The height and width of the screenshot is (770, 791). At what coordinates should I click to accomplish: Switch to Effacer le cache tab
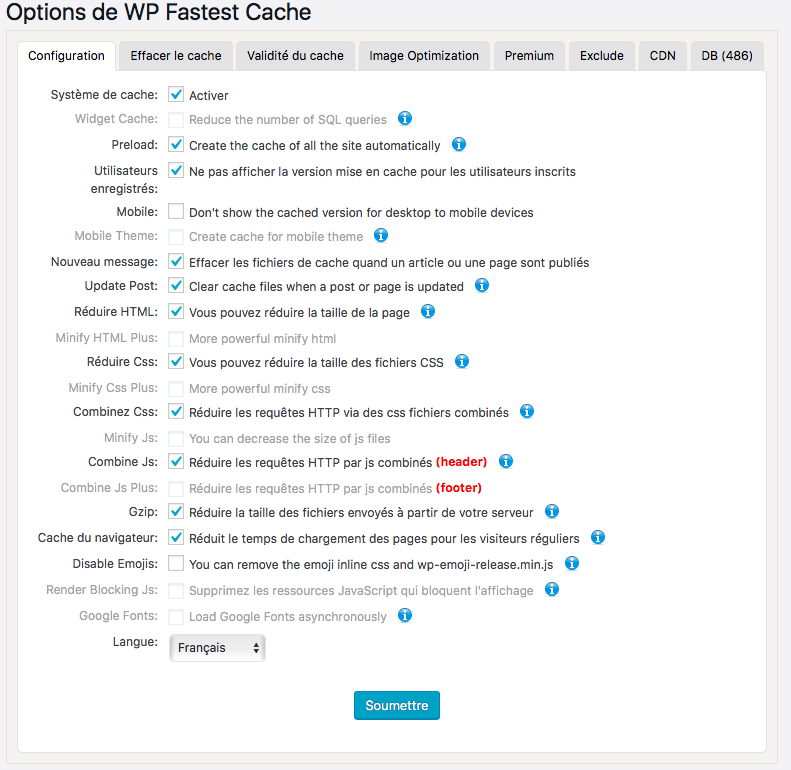coord(176,56)
